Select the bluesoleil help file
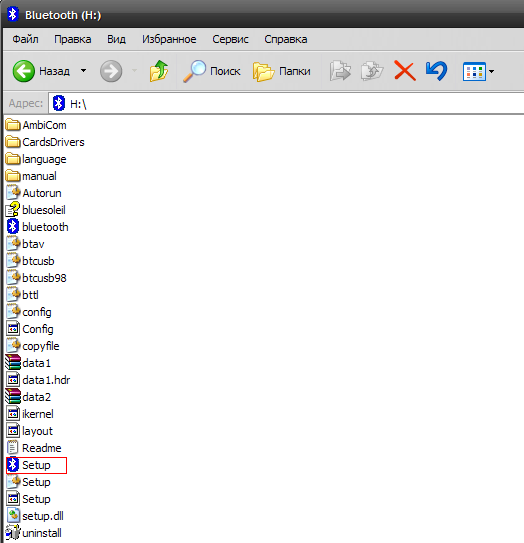 (x=36, y=210)
